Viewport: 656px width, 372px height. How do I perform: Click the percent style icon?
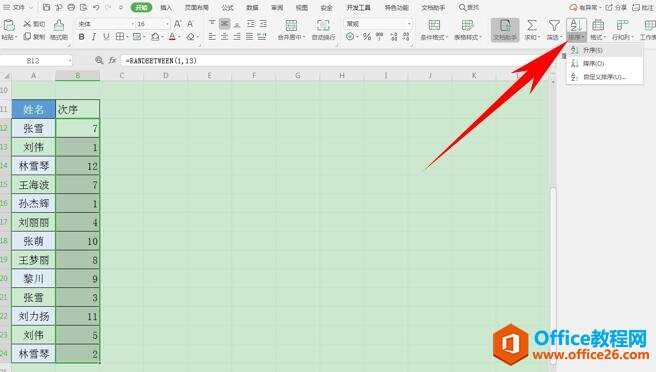pos(367,37)
